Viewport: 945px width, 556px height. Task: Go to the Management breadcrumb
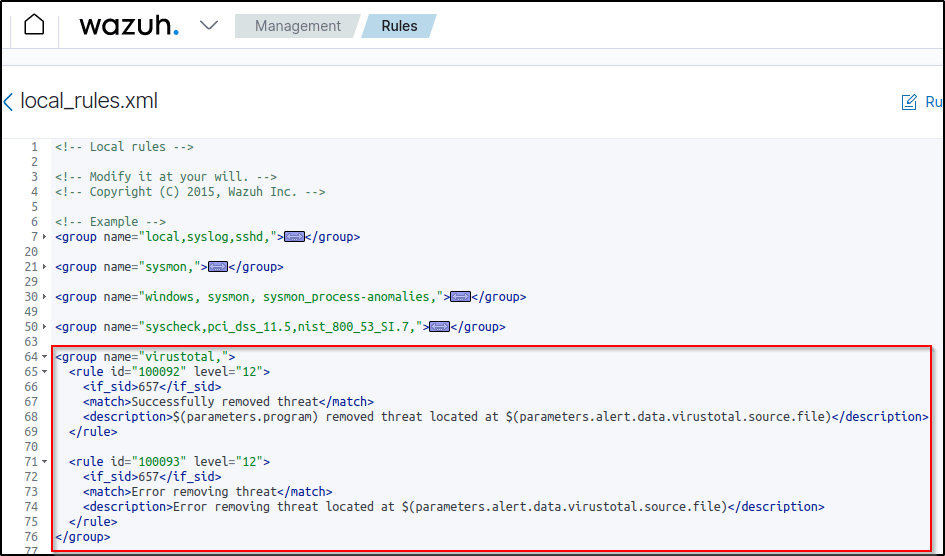tap(297, 26)
